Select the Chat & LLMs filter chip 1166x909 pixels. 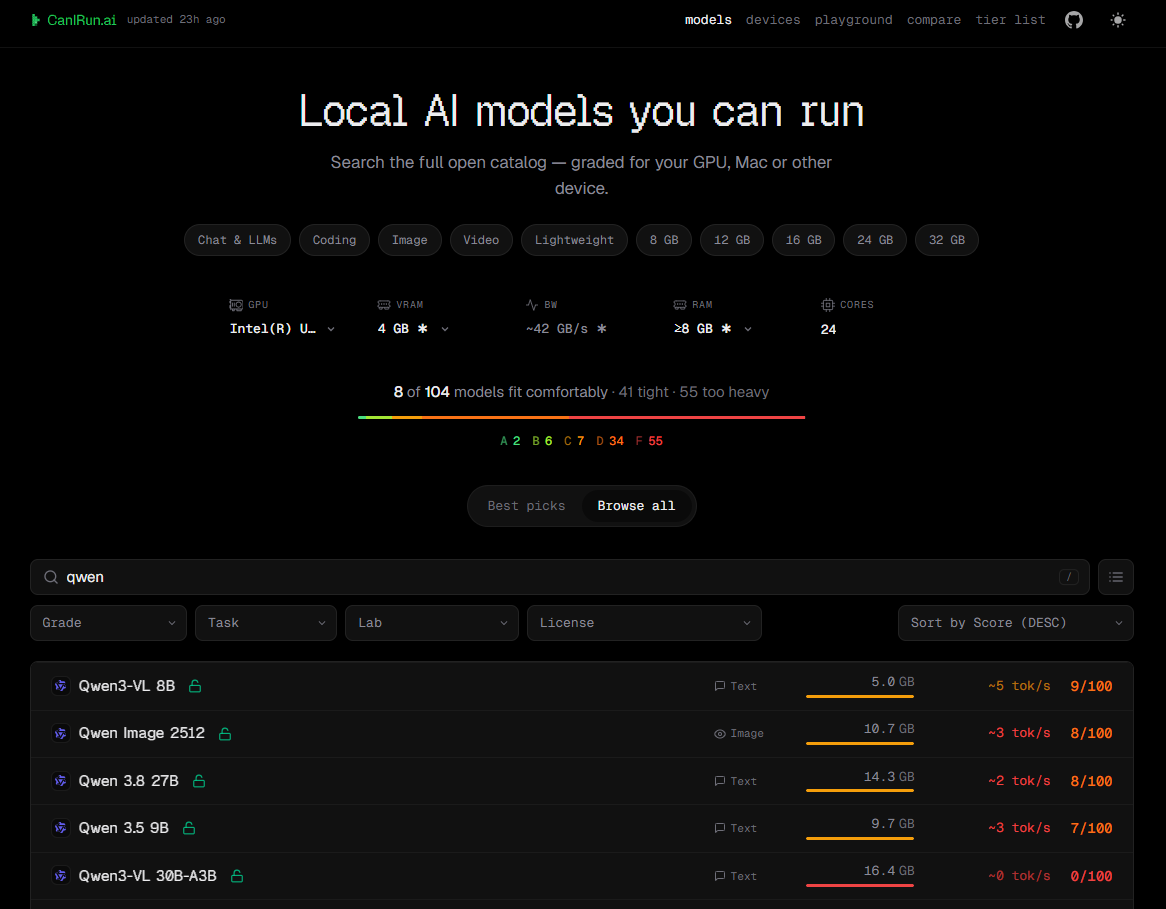coord(237,240)
